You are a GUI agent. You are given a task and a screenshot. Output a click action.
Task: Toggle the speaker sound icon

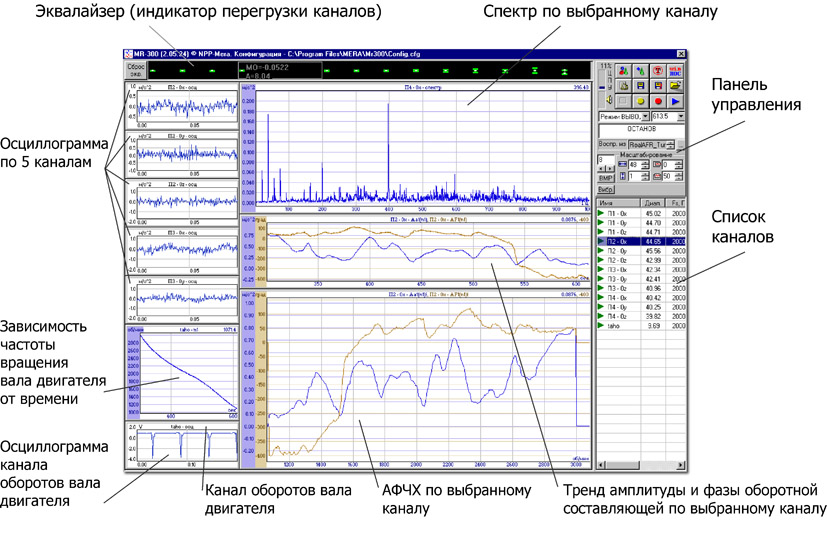click(607, 100)
